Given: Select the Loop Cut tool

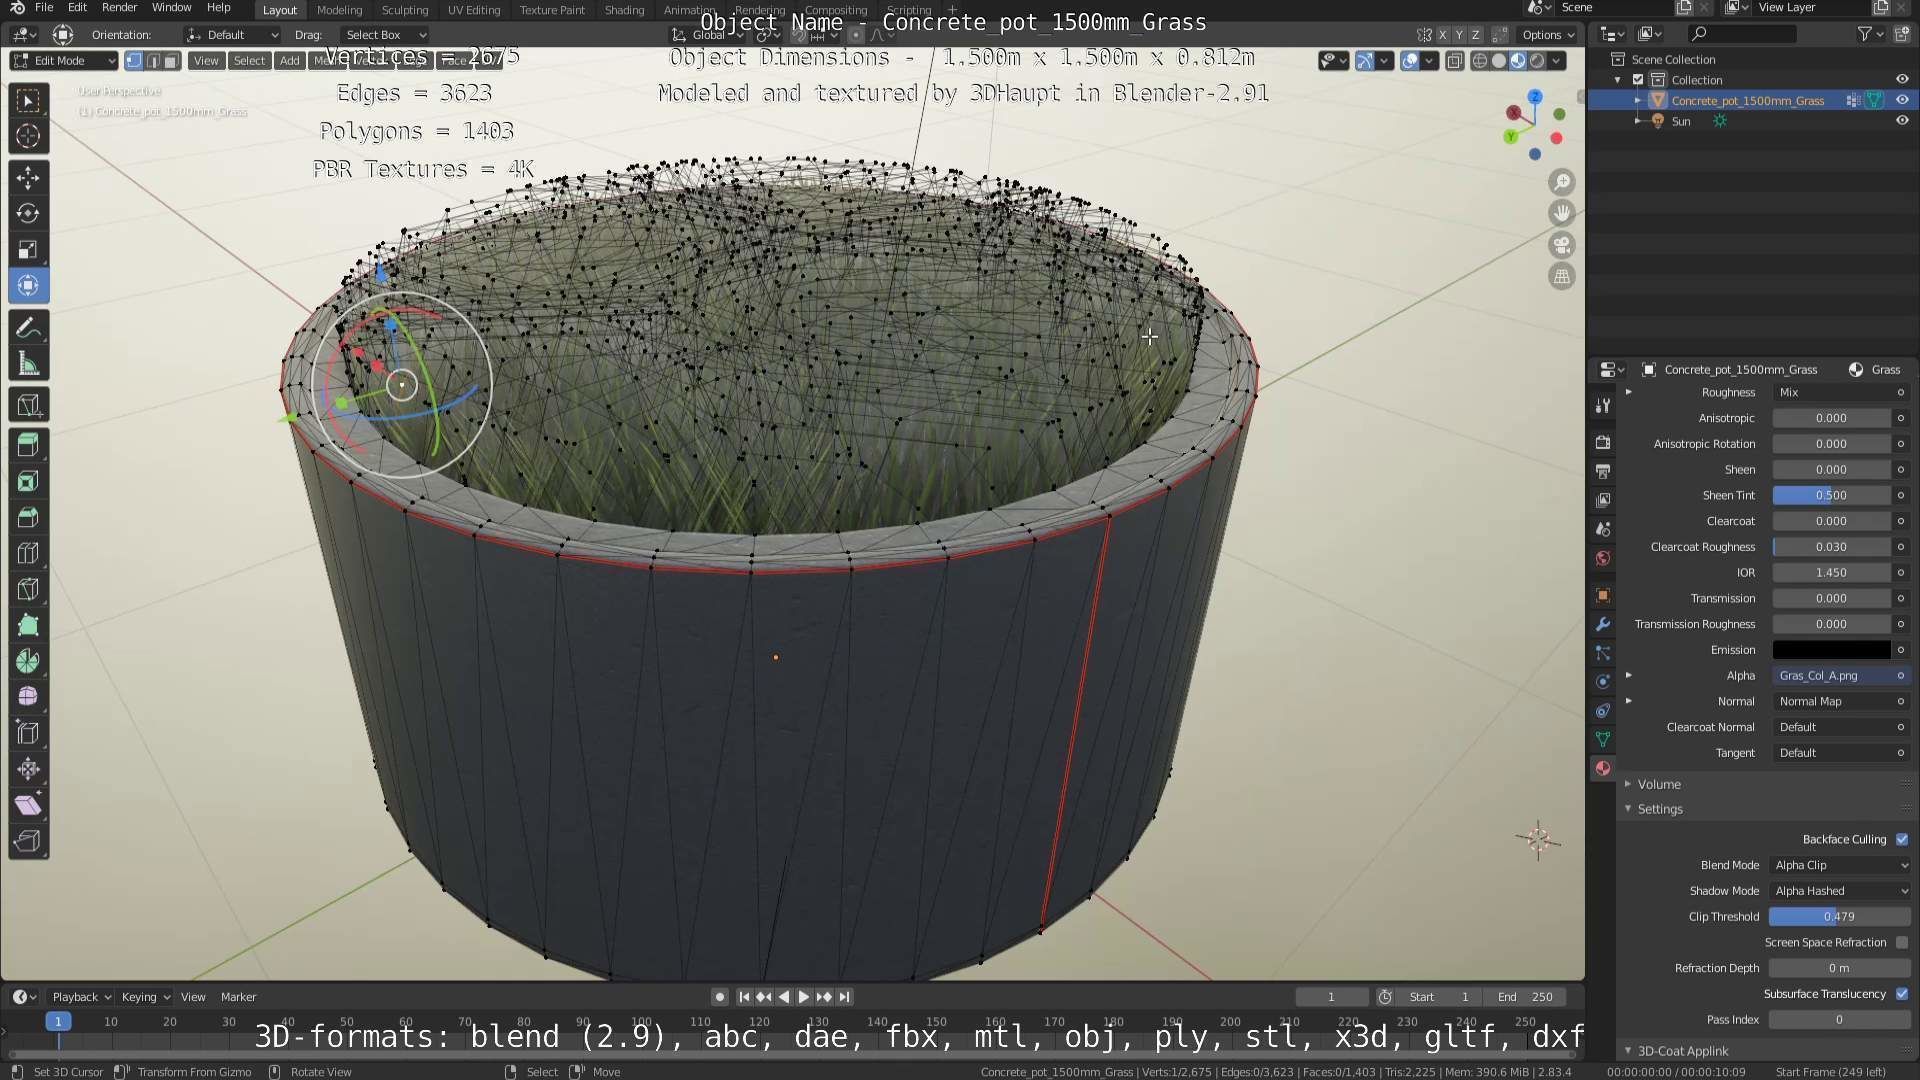Looking at the screenshot, I should 28,553.
